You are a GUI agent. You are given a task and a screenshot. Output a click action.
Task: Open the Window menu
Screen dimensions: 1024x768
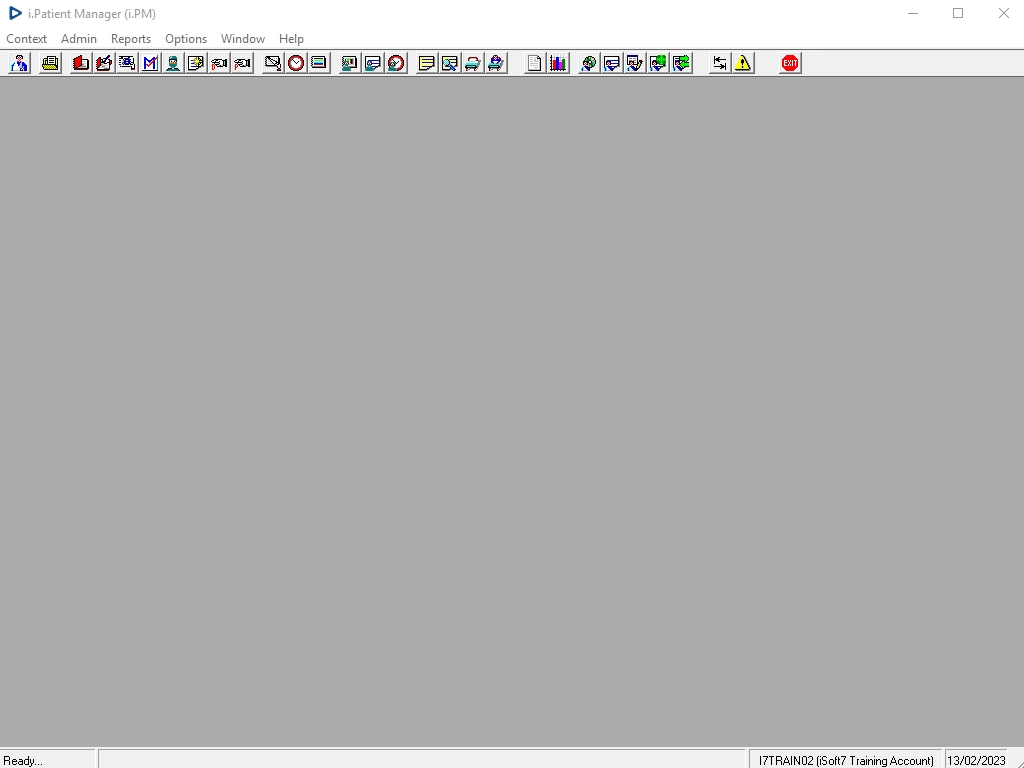[x=243, y=39]
